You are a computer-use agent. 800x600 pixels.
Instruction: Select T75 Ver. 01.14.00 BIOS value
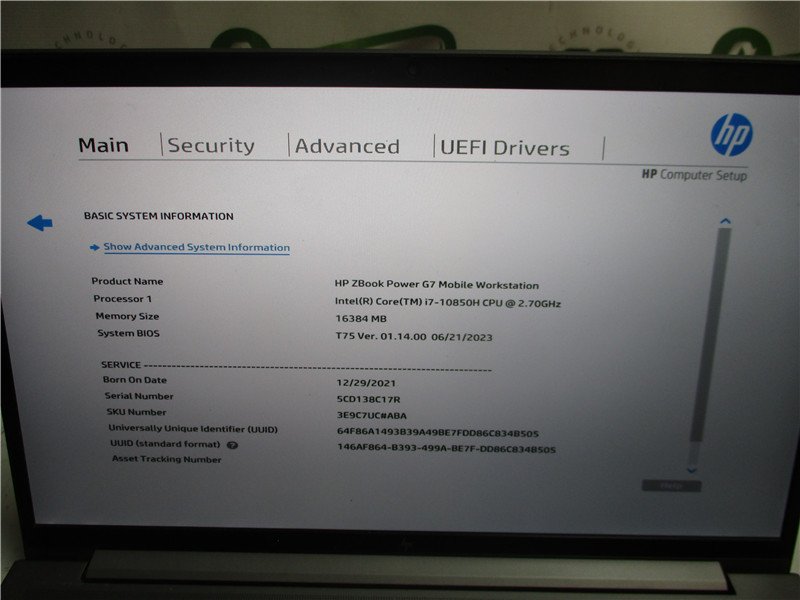click(414, 337)
